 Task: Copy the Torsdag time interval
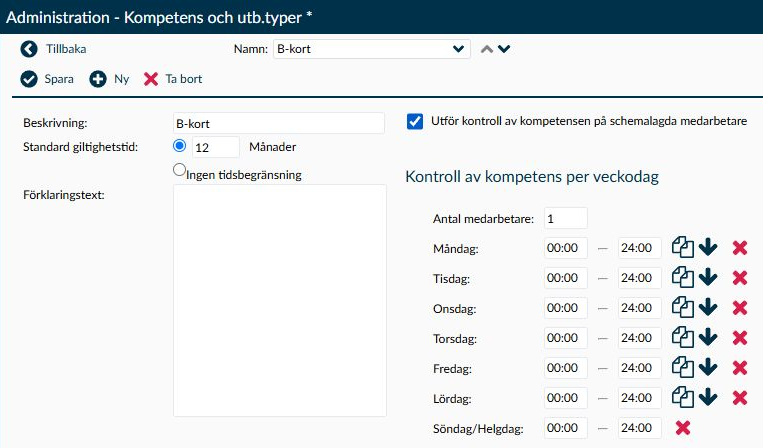(x=683, y=338)
